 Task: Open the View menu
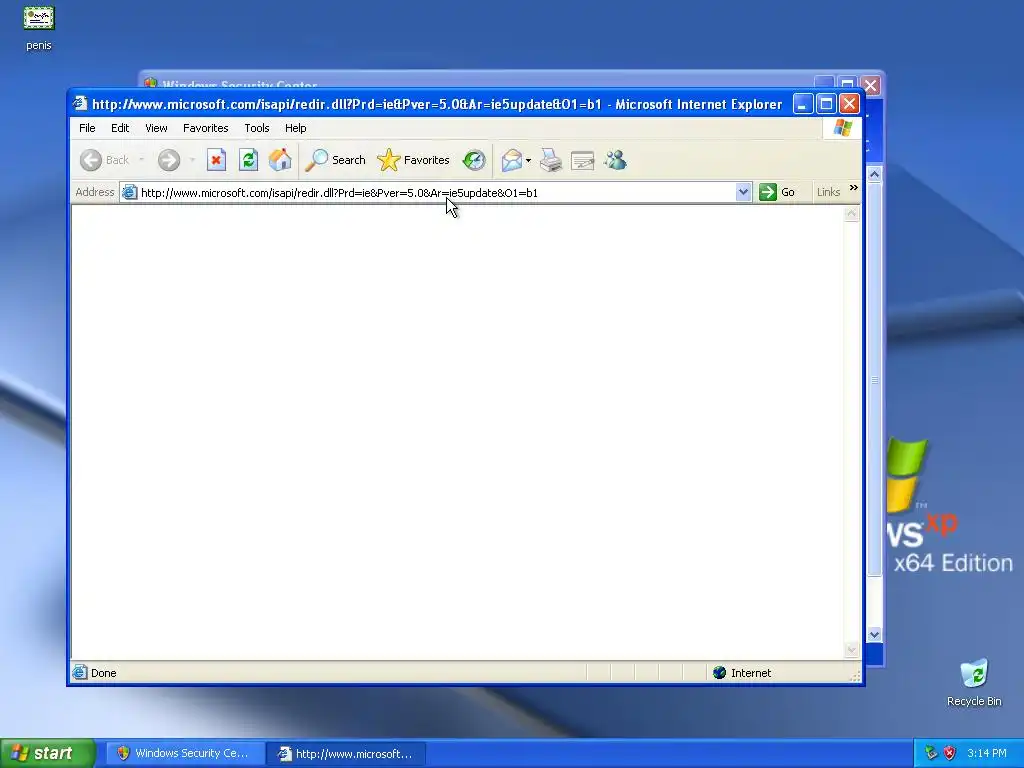coord(156,128)
